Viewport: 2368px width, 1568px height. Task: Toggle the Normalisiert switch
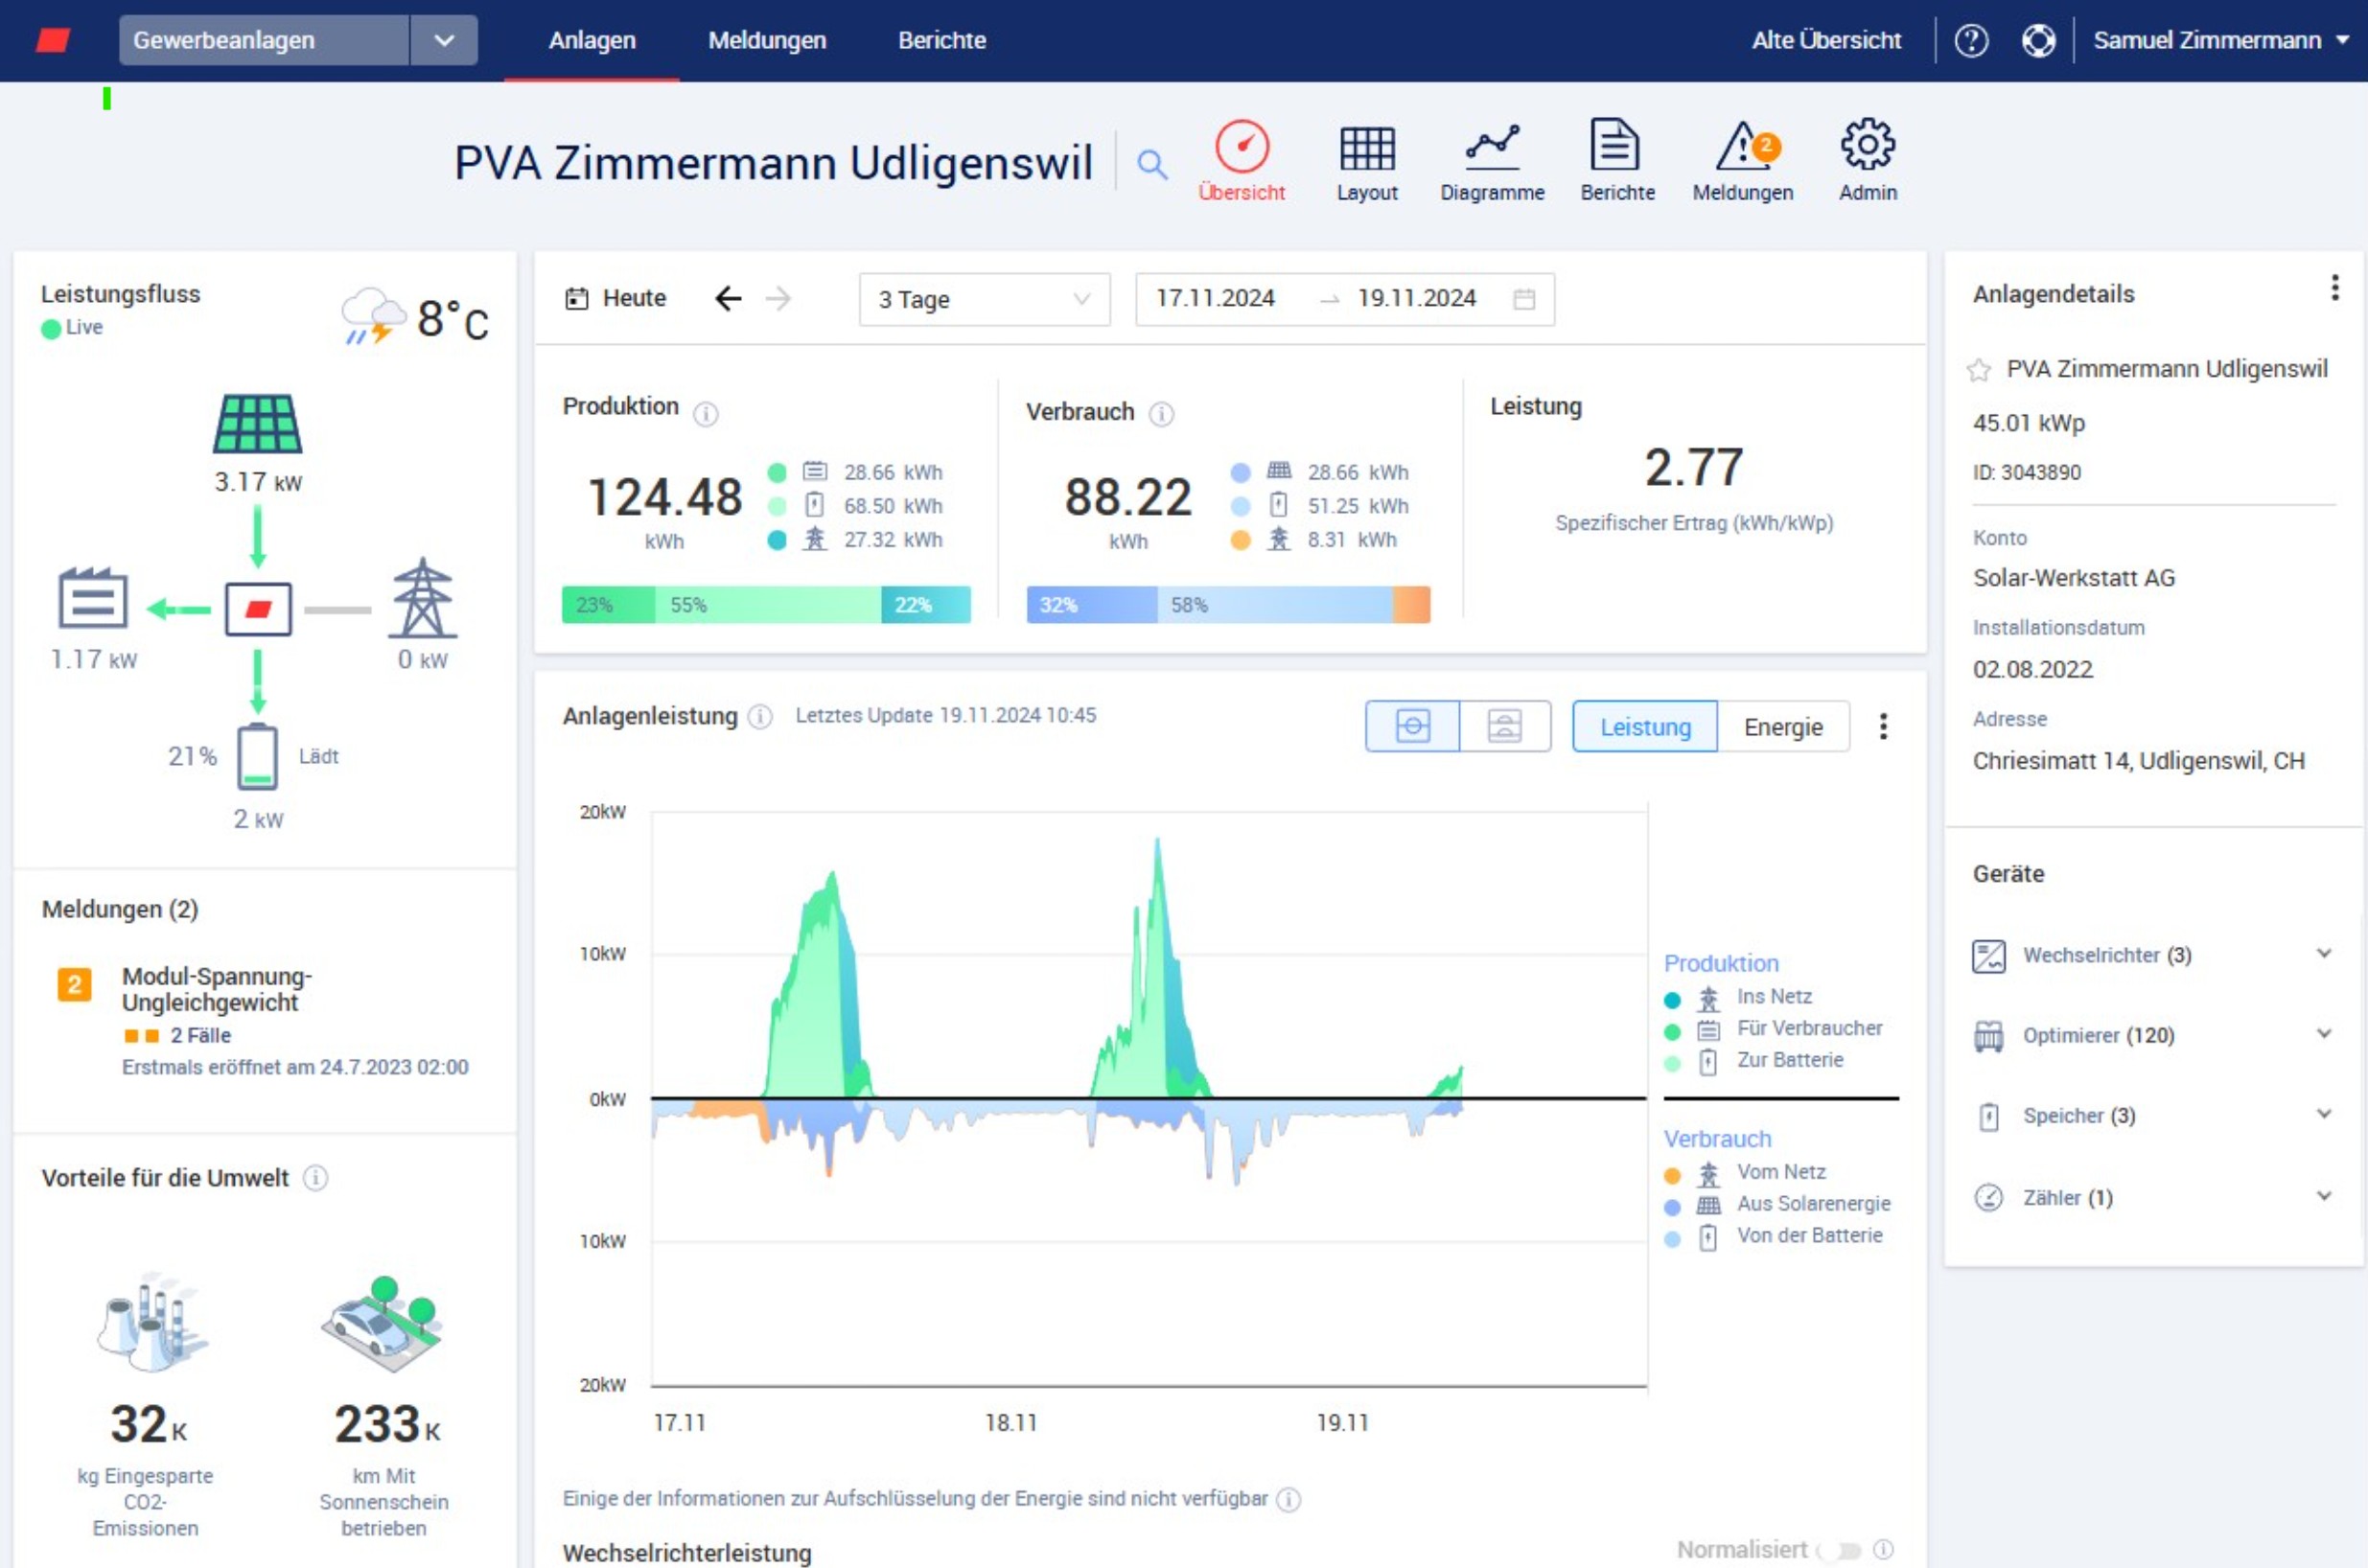click(1840, 1550)
